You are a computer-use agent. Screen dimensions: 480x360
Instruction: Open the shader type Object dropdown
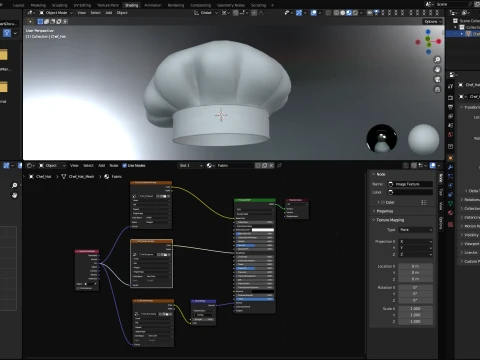pyautogui.click(x=52, y=165)
